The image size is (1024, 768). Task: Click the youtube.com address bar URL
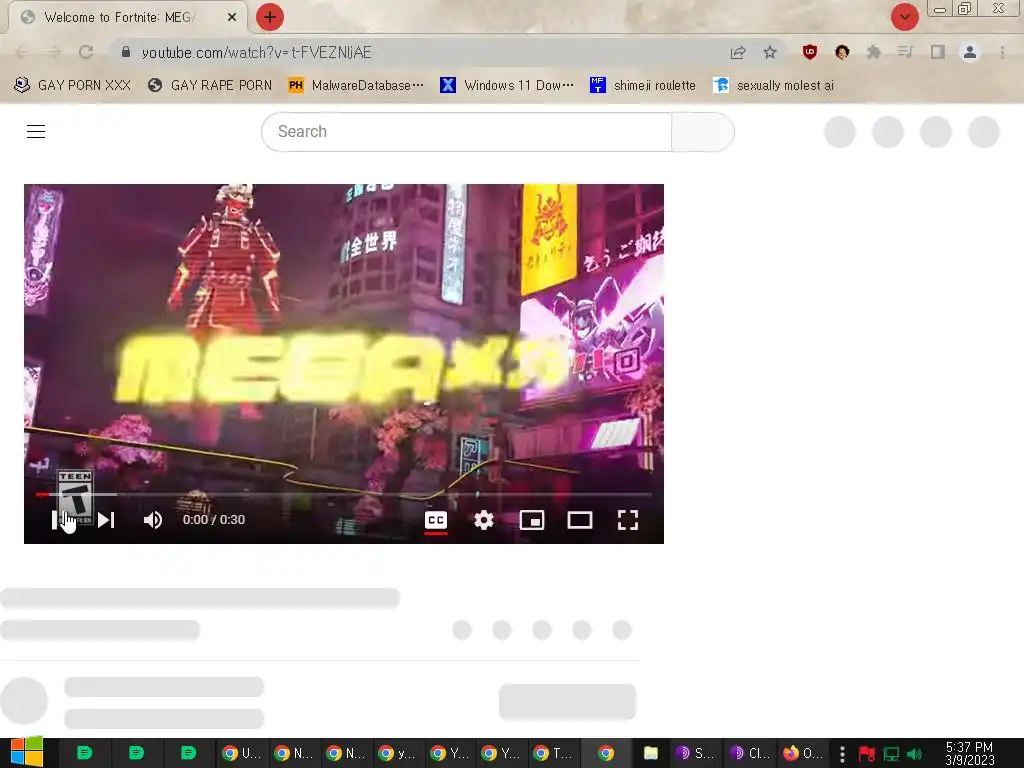click(256, 52)
